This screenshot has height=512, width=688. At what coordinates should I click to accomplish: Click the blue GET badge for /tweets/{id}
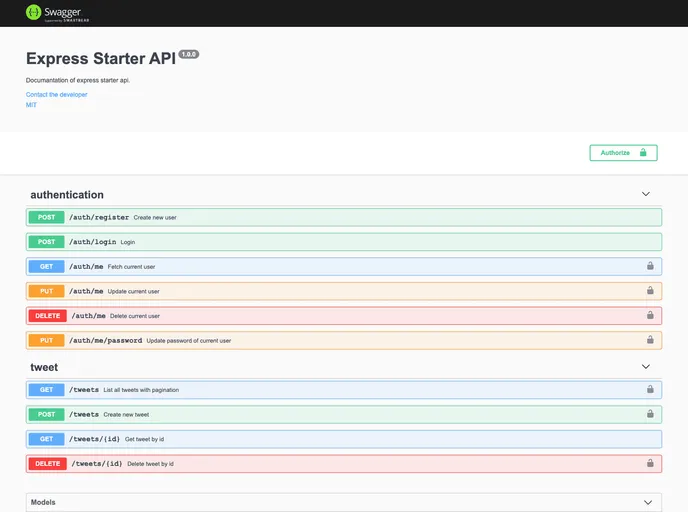47,439
